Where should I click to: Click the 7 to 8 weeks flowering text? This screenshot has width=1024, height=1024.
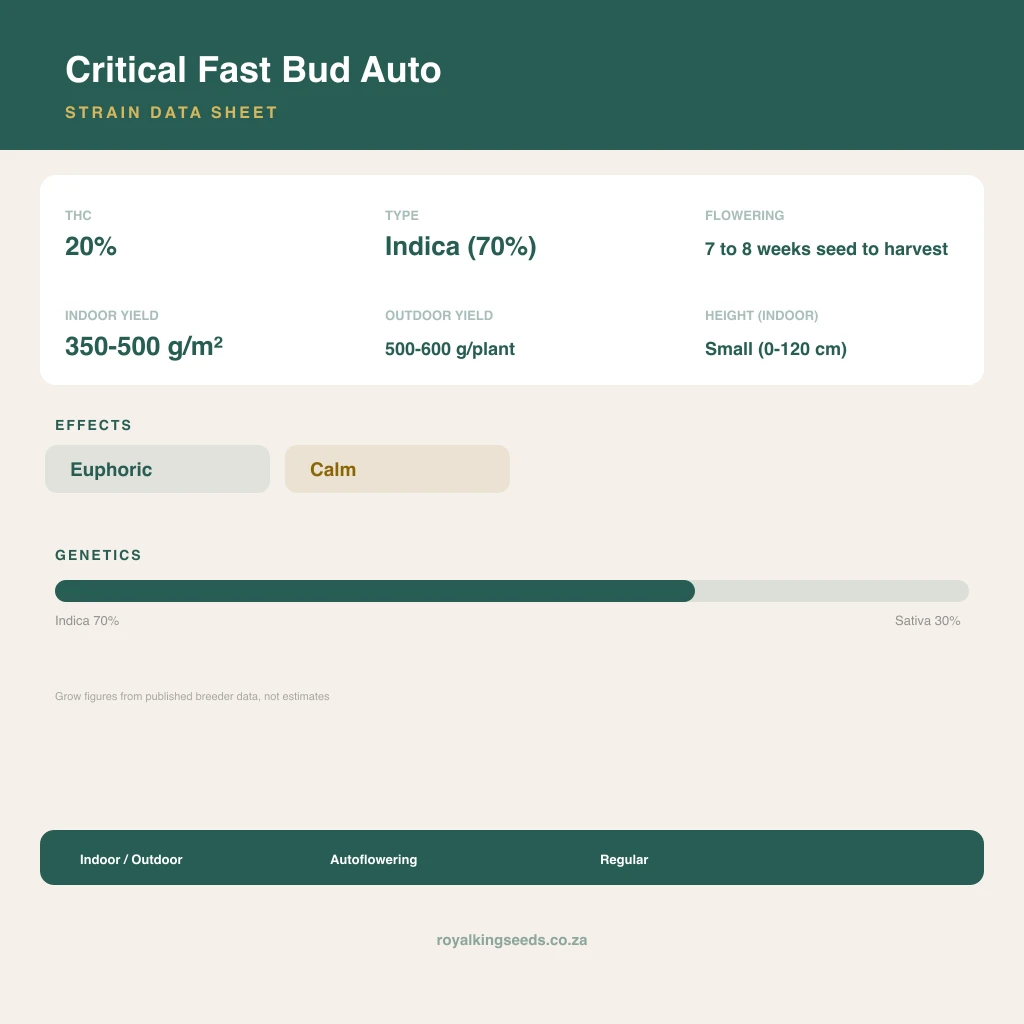tap(826, 249)
